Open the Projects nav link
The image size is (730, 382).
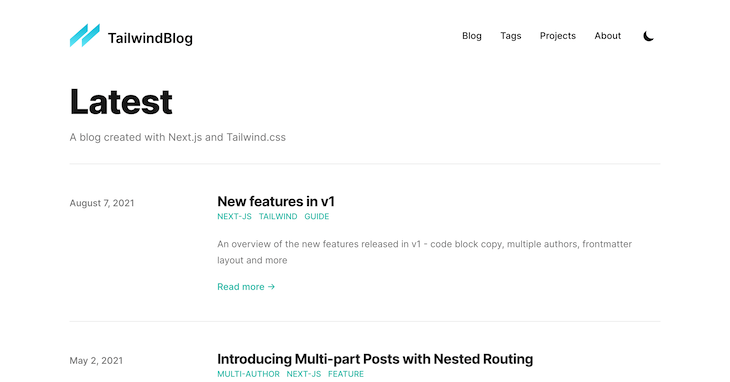(x=558, y=36)
